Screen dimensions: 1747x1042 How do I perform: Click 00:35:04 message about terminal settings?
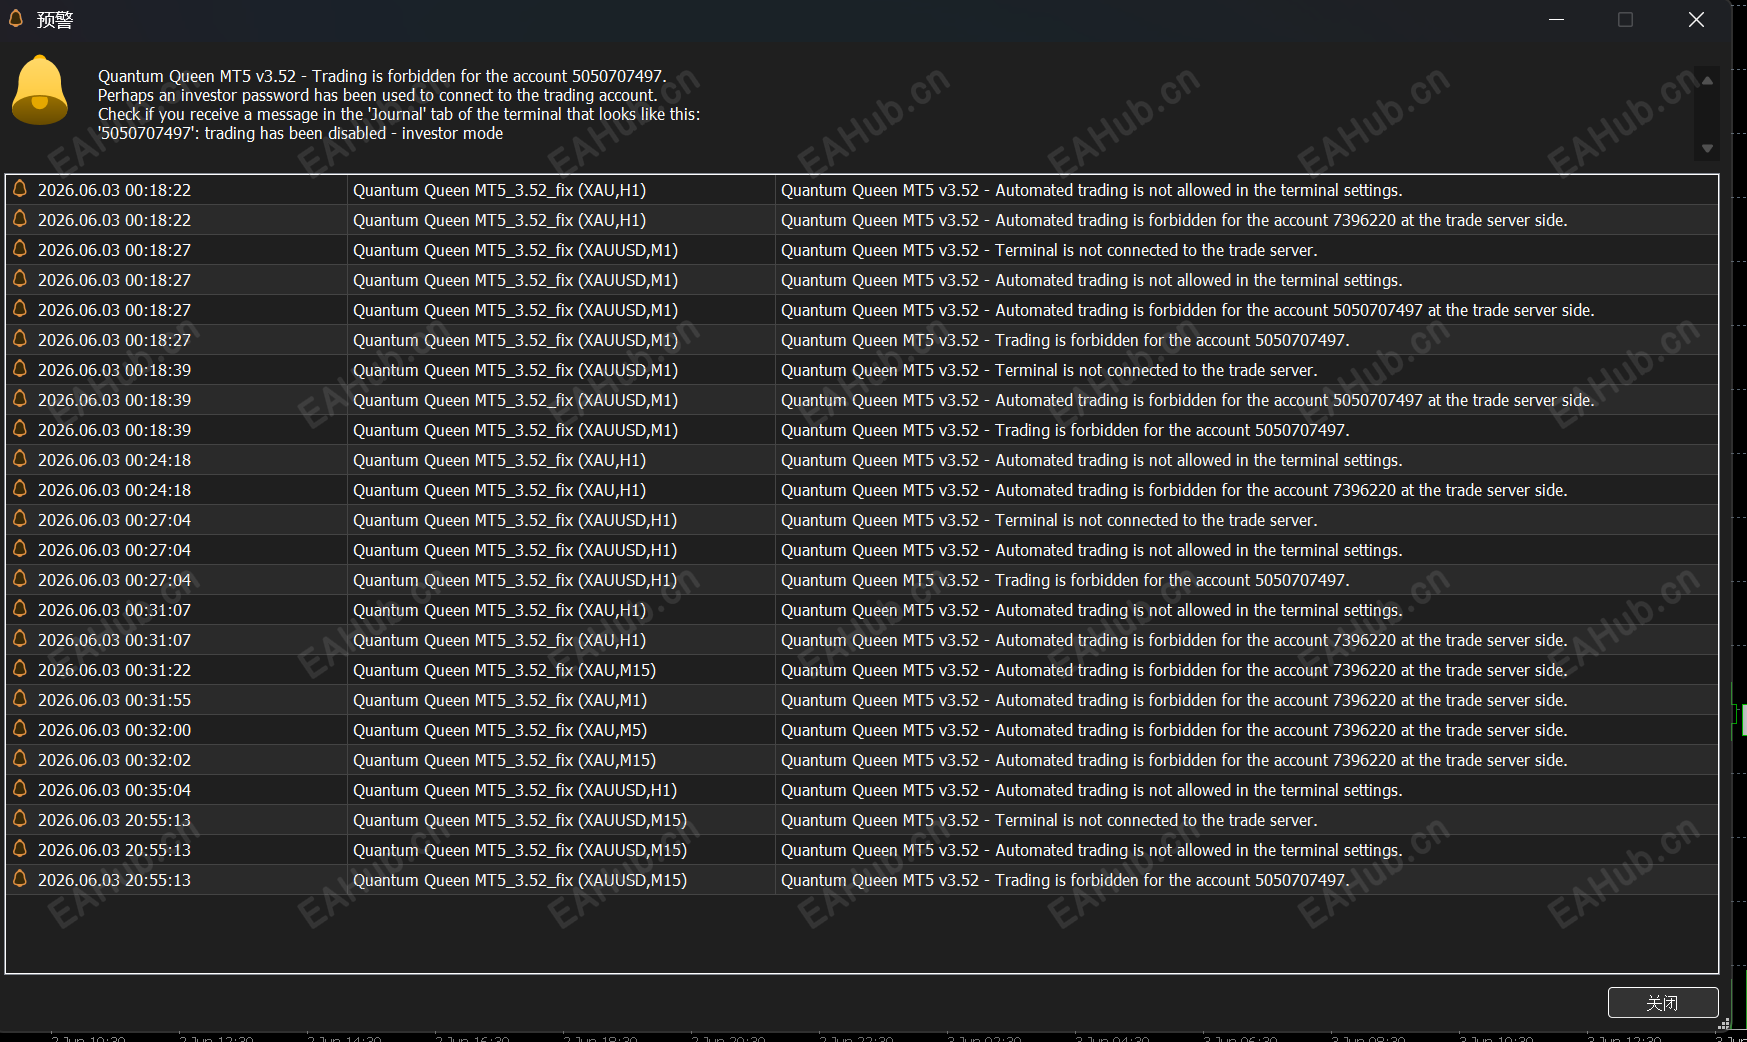coord(1092,790)
